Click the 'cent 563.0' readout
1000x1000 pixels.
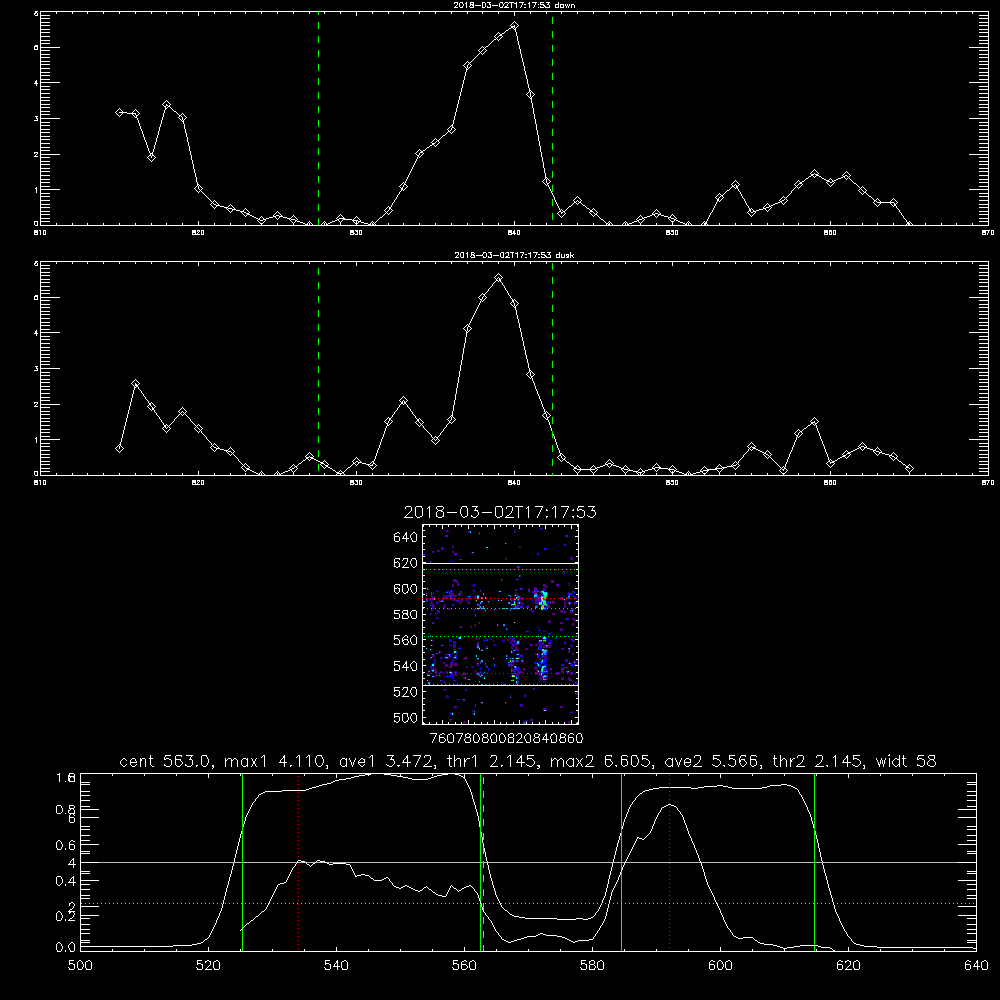pyautogui.click(x=165, y=761)
